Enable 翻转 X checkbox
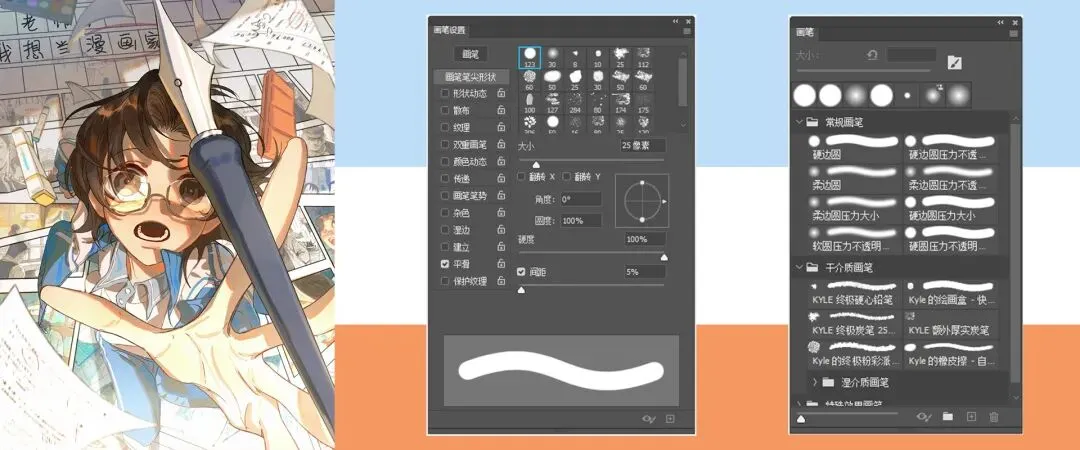Screen dimensions: 1080x450 click(x=521, y=177)
